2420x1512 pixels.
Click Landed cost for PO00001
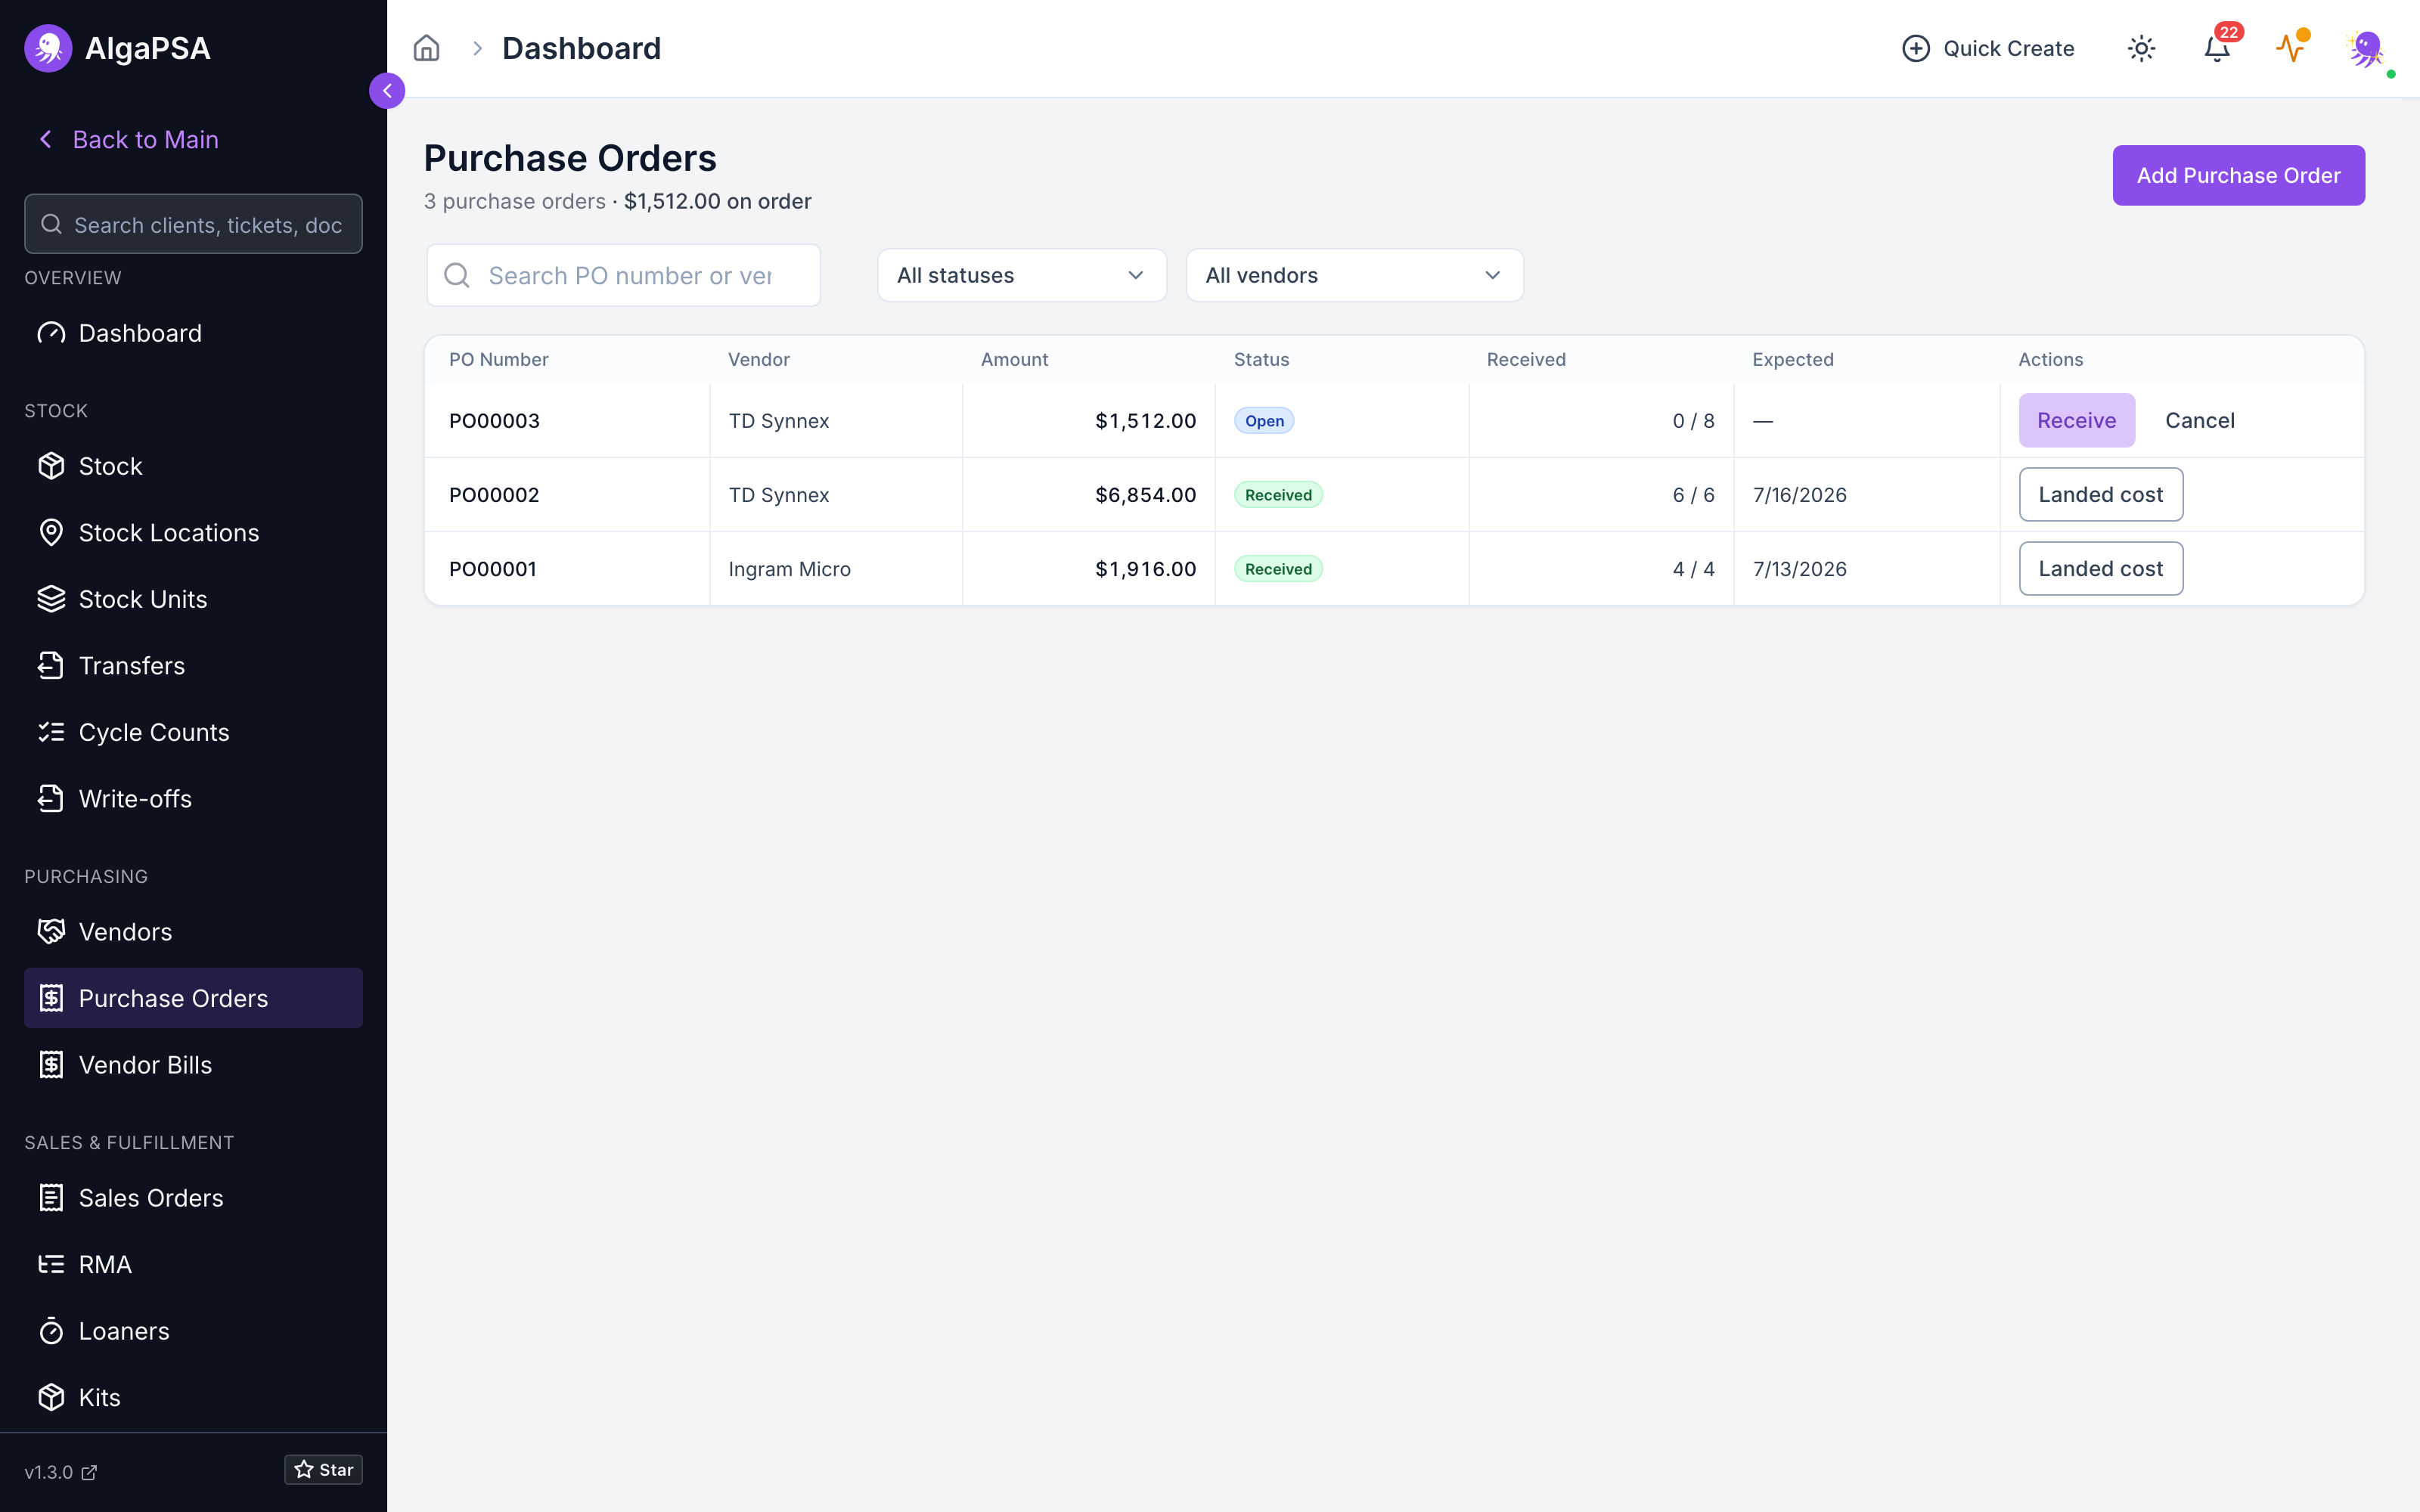pyautogui.click(x=2100, y=568)
